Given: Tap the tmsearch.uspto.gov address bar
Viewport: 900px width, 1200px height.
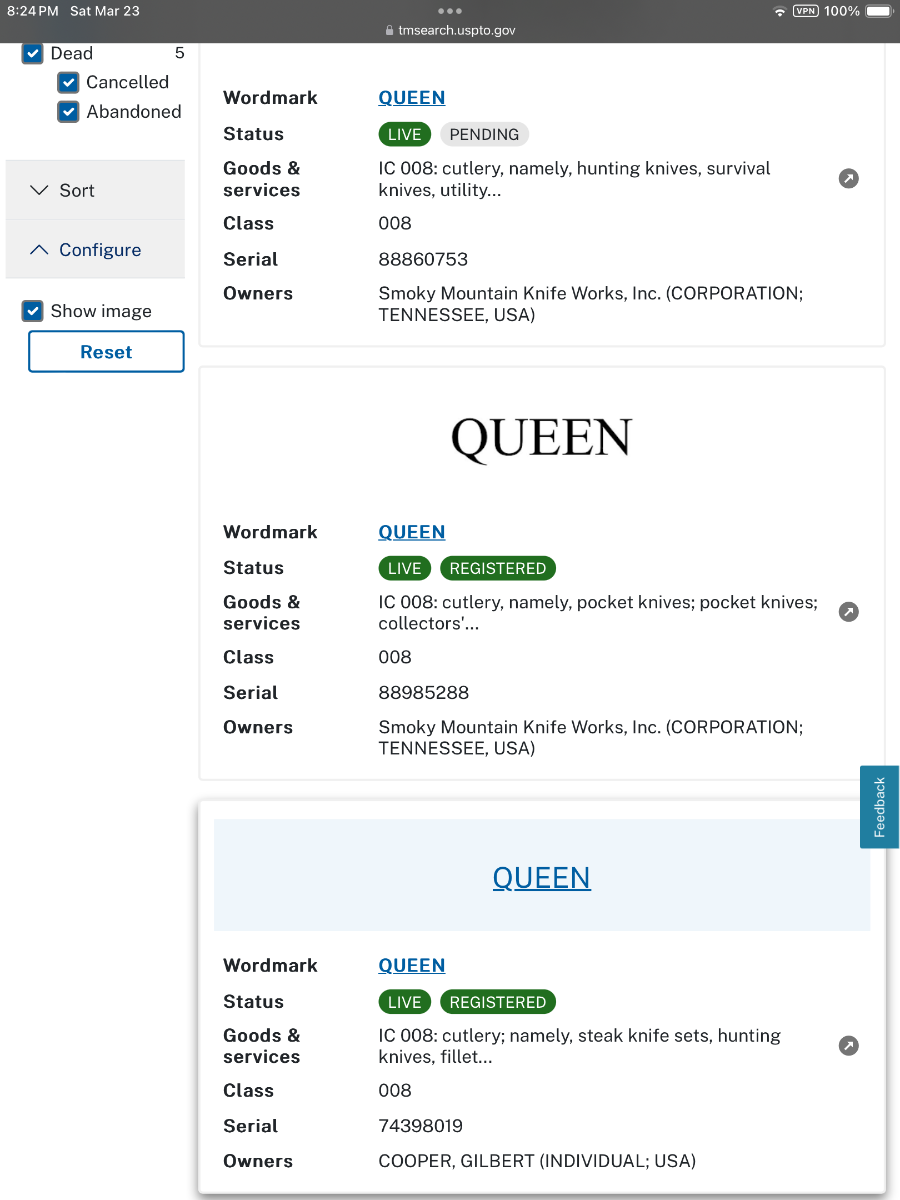Looking at the screenshot, I should click(x=450, y=30).
